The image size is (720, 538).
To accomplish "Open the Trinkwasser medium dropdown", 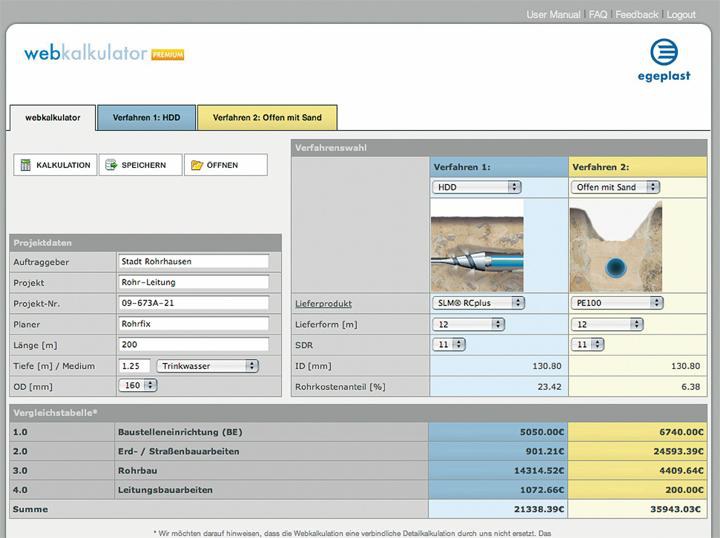I will [x=208, y=366].
